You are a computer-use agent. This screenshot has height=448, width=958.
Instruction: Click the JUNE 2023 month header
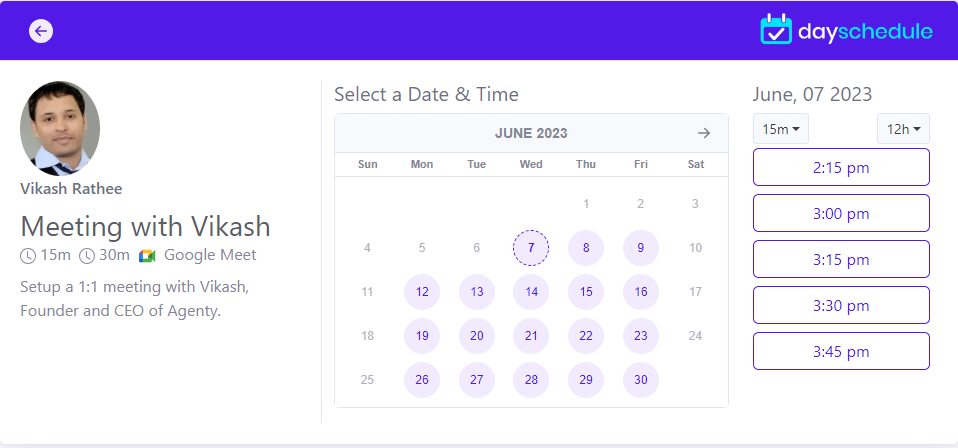[x=531, y=133]
